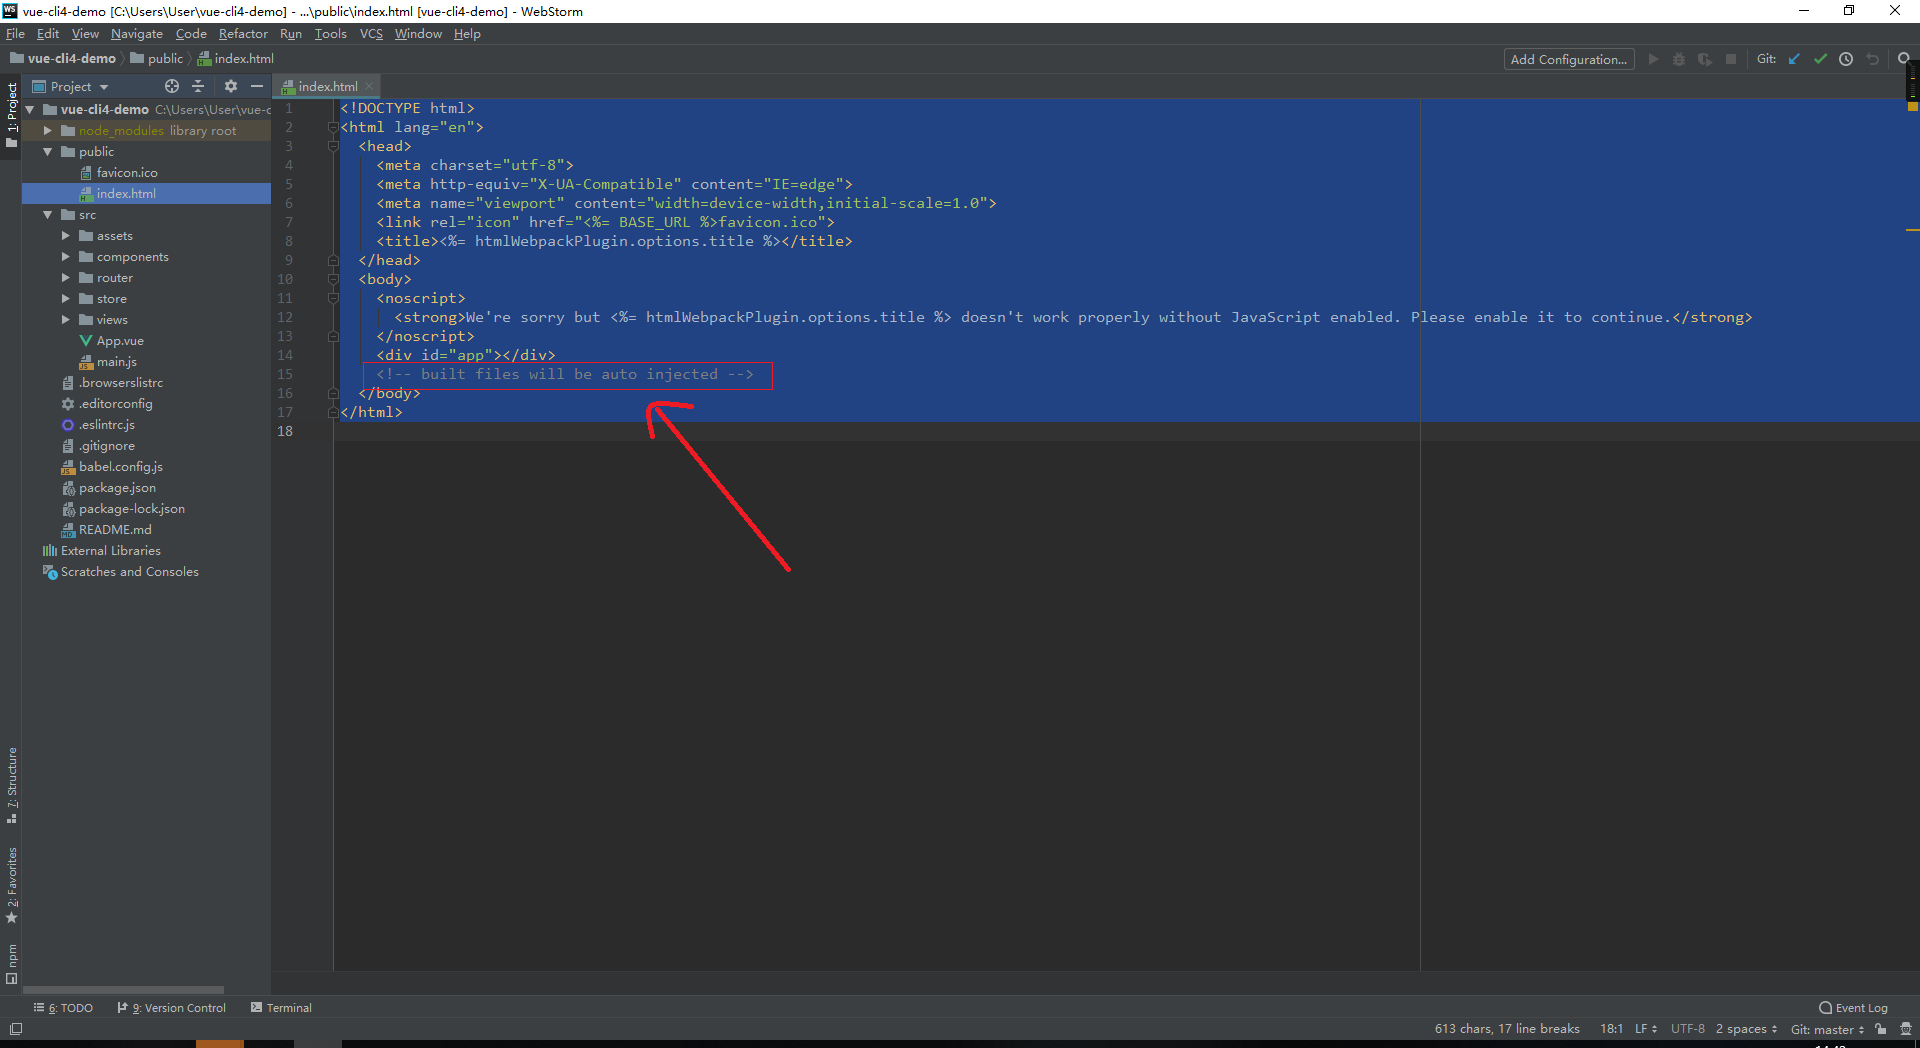Open the Favorites tool window strip
The width and height of the screenshot is (1920, 1048).
click(x=12, y=886)
